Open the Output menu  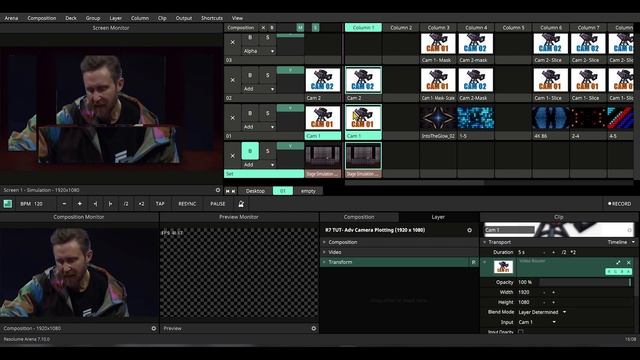(x=184, y=18)
